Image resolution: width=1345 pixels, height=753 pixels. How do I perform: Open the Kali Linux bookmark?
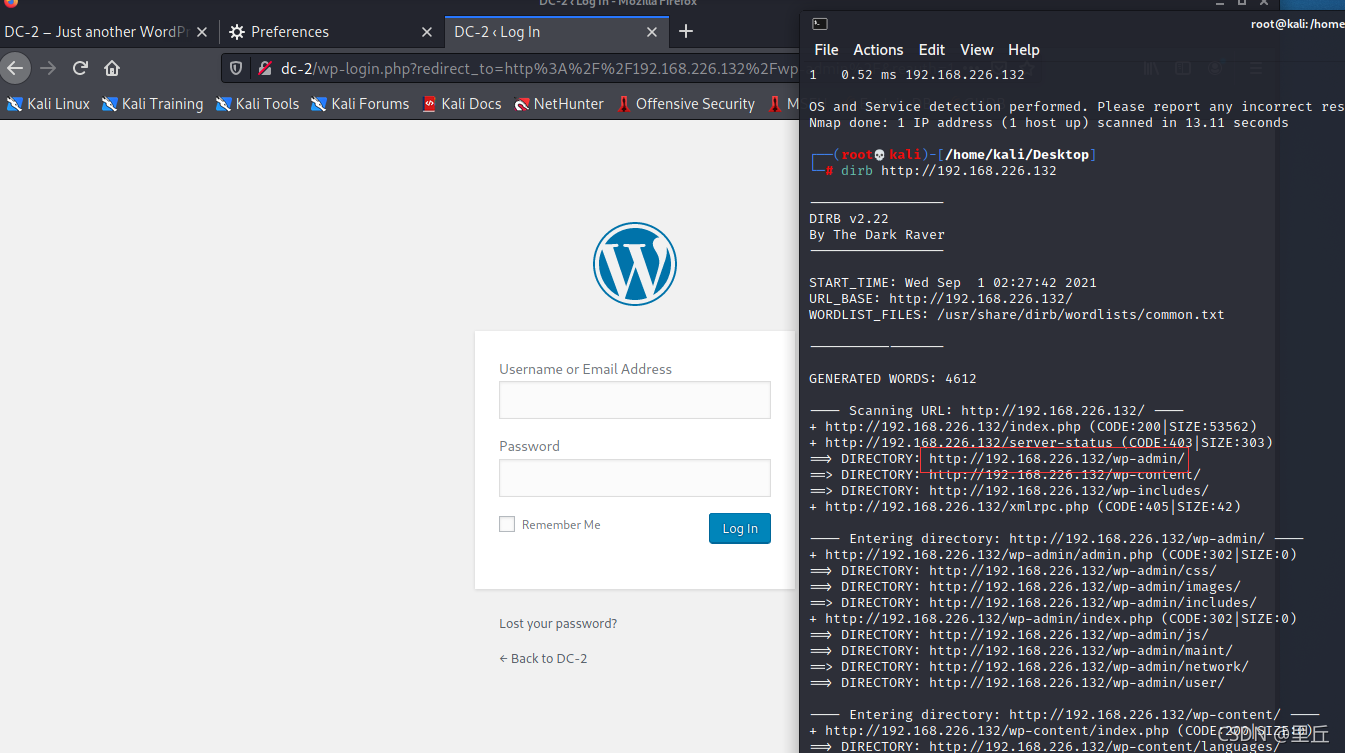tap(48, 103)
